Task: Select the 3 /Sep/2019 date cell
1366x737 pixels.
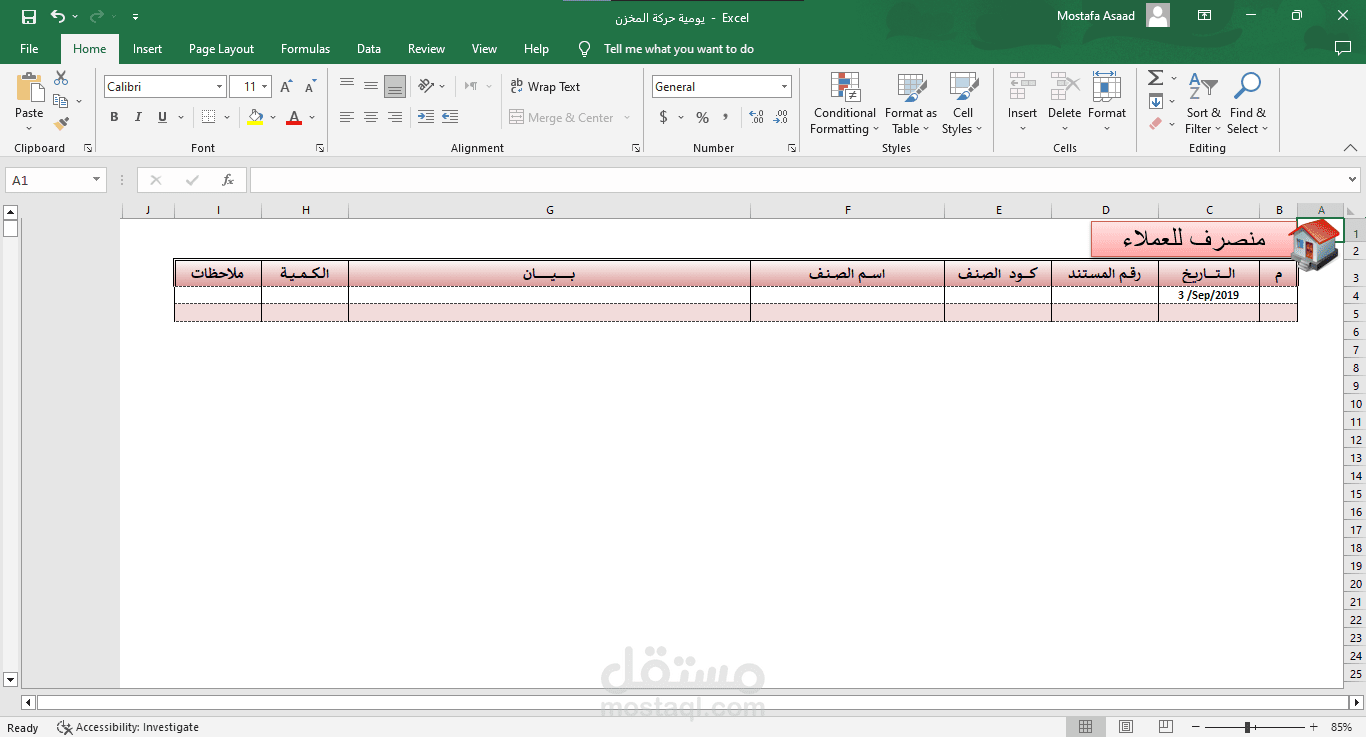Action: (x=1208, y=295)
